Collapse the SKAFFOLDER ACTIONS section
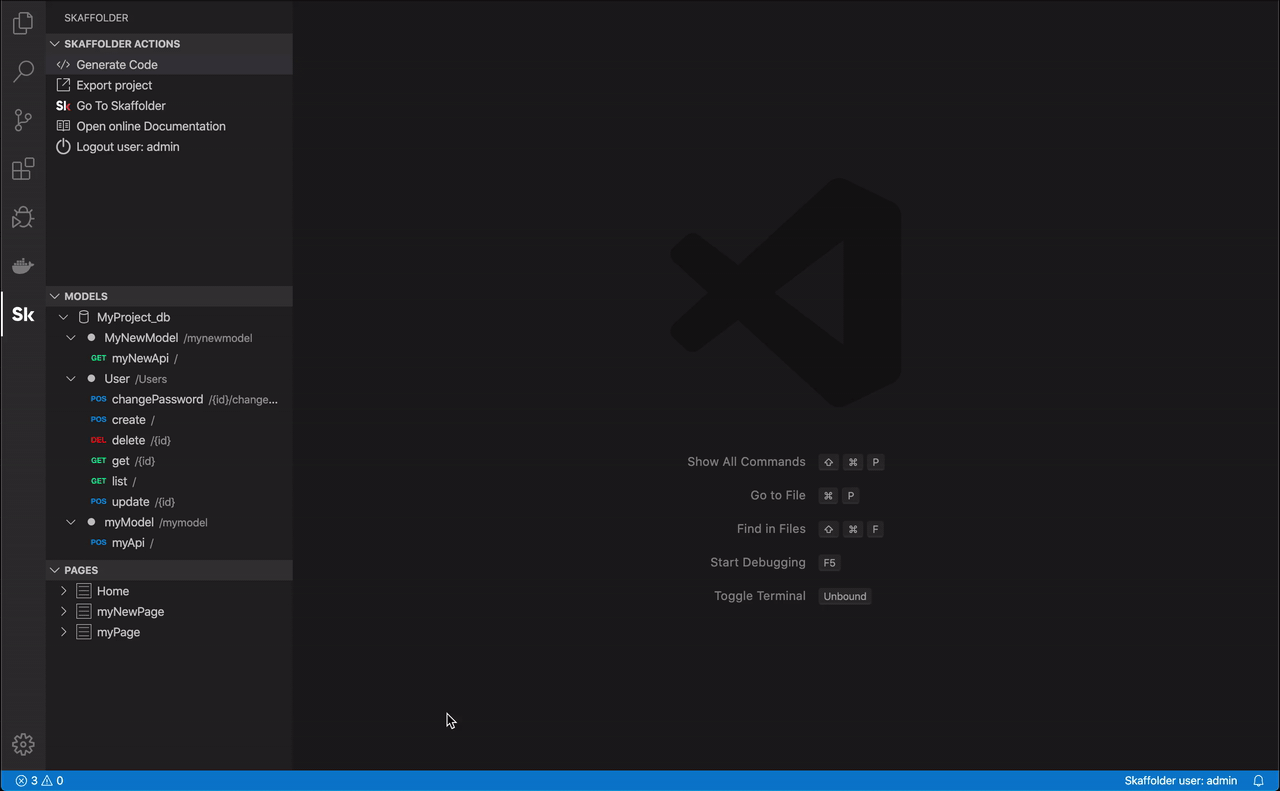The width and height of the screenshot is (1280, 791). 54,43
